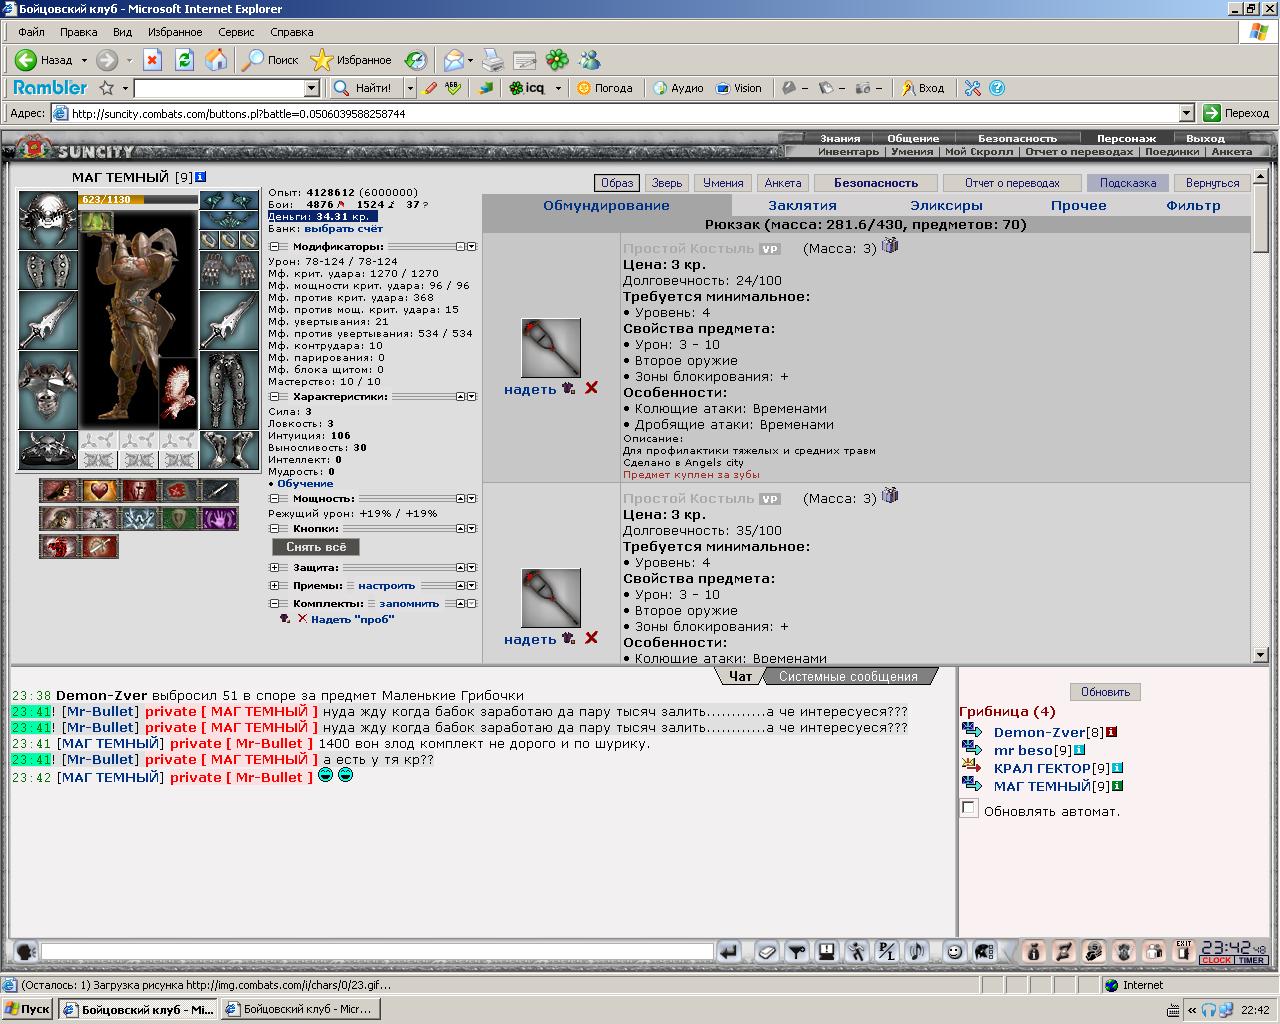The image size is (1280, 1024).
Task: Click the Снять всё button
Action: [x=316, y=547]
